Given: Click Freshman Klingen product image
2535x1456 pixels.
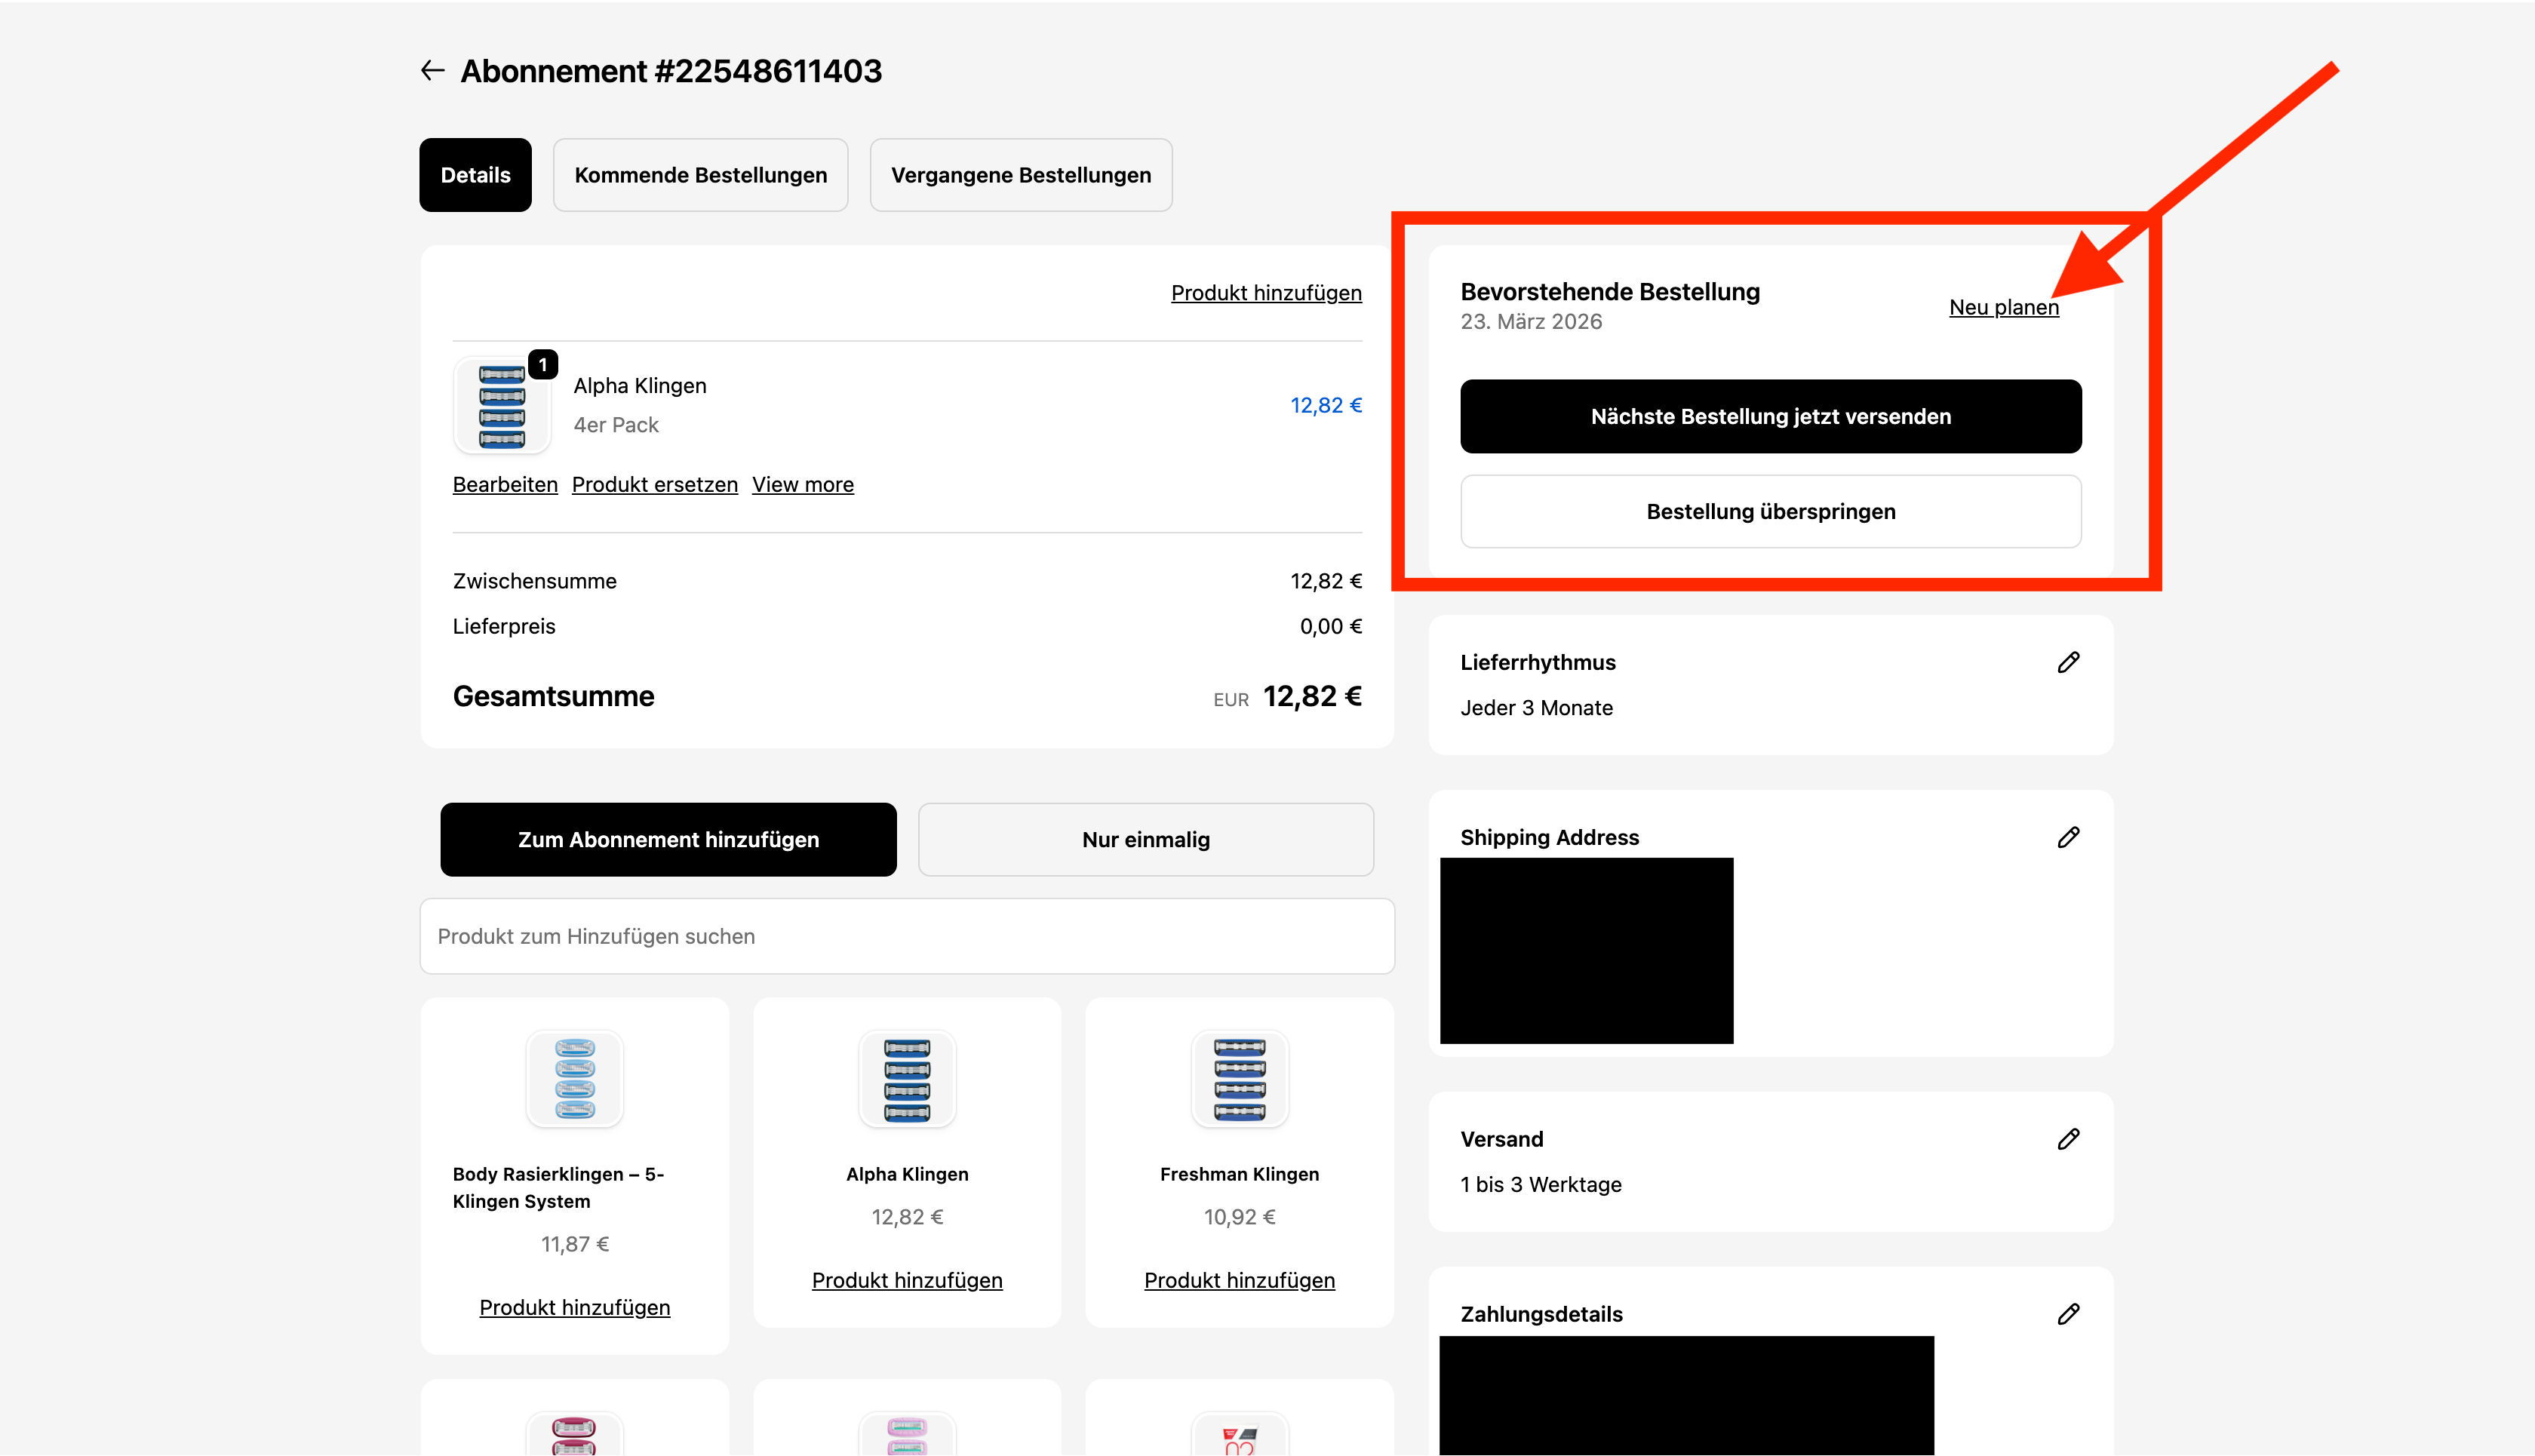Looking at the screenshot, I should pos(1239,1079).
